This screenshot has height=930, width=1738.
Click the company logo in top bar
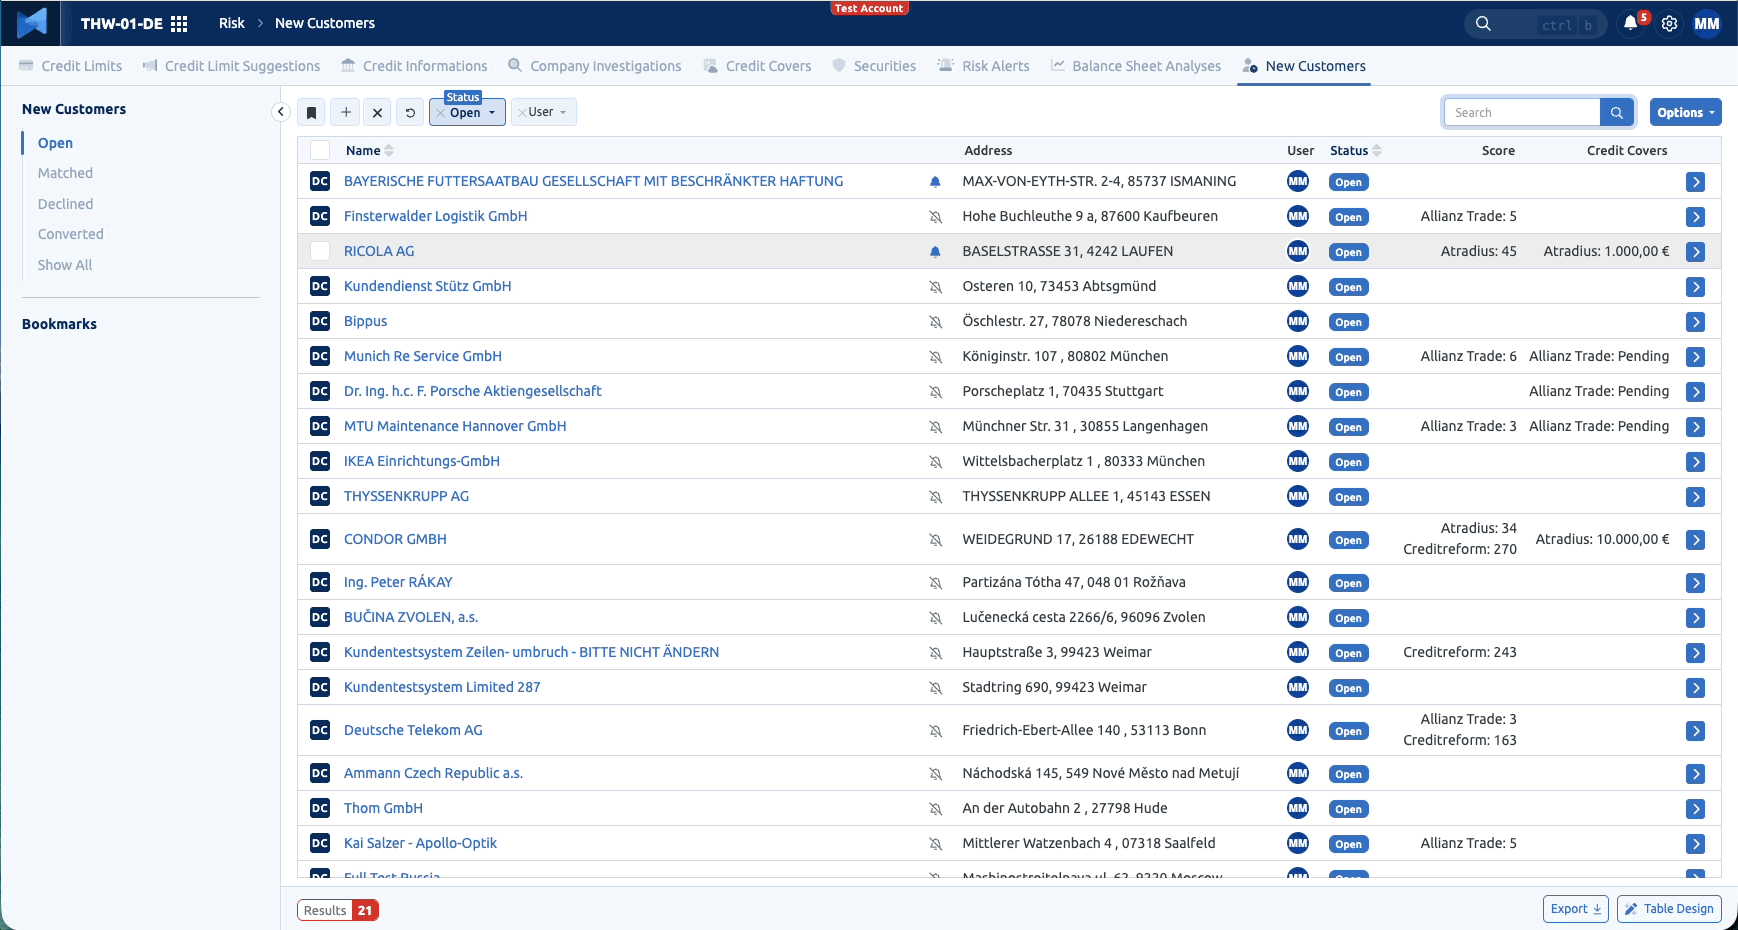32,23
